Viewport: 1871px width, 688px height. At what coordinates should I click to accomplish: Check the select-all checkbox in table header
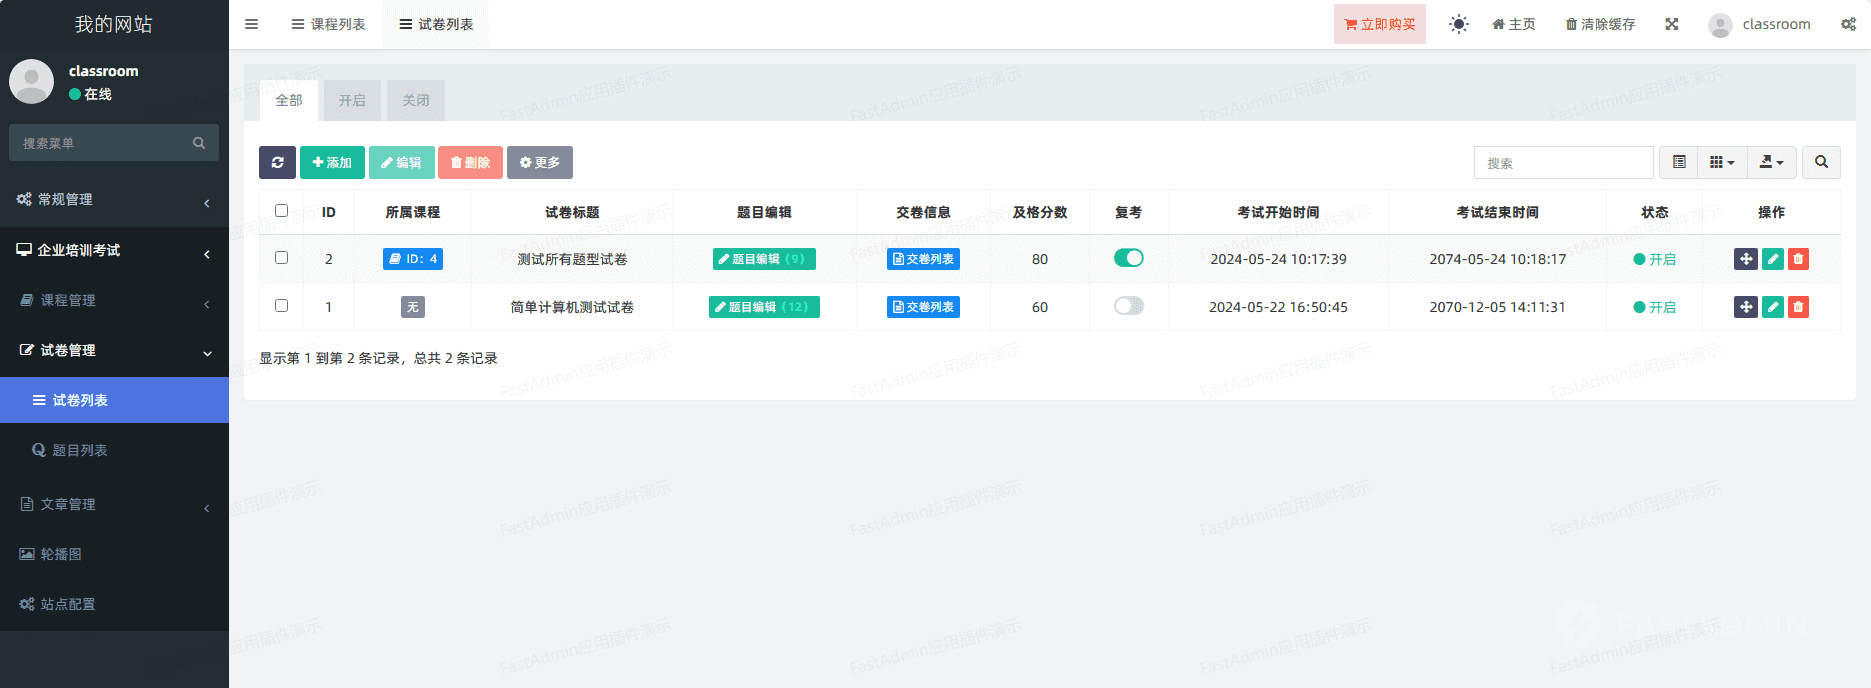click(281, 211)
